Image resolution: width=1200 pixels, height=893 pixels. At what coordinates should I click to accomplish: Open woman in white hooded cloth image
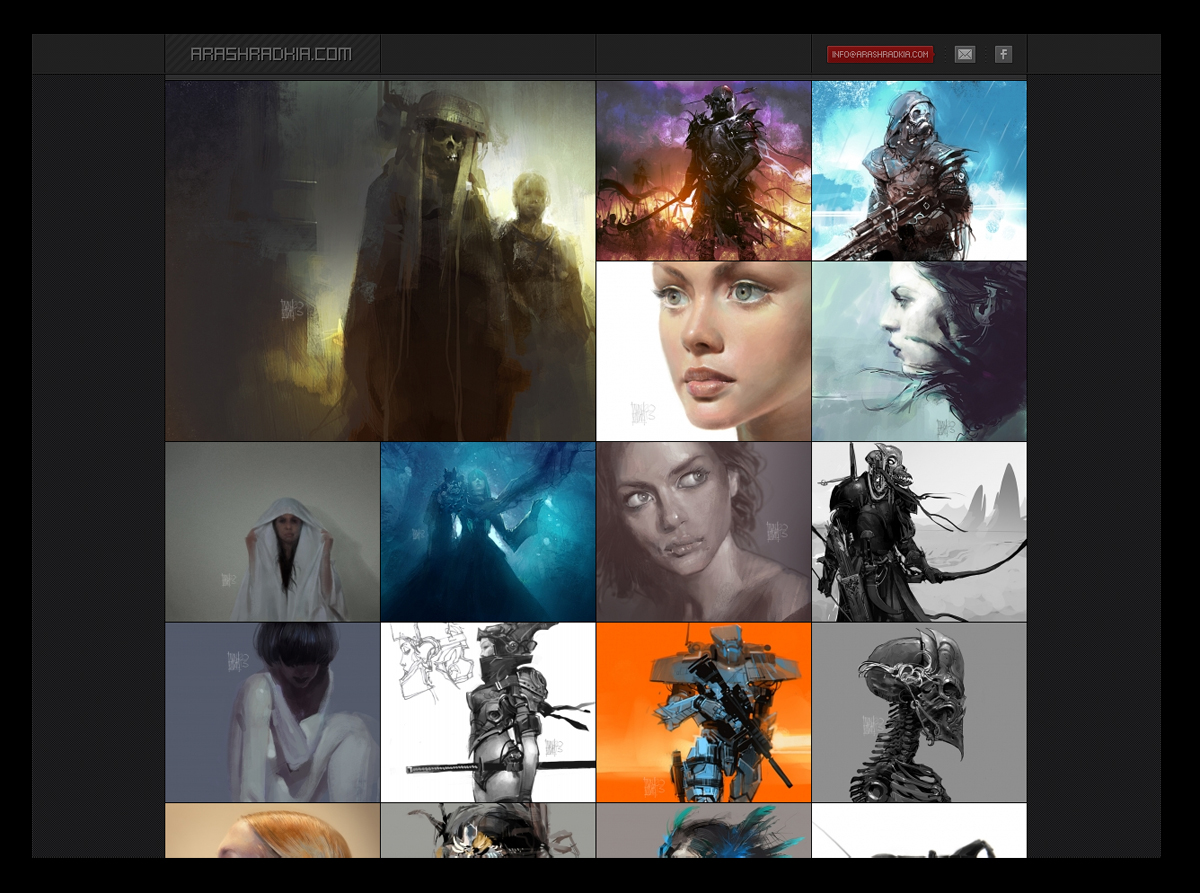tap(272, 532)
